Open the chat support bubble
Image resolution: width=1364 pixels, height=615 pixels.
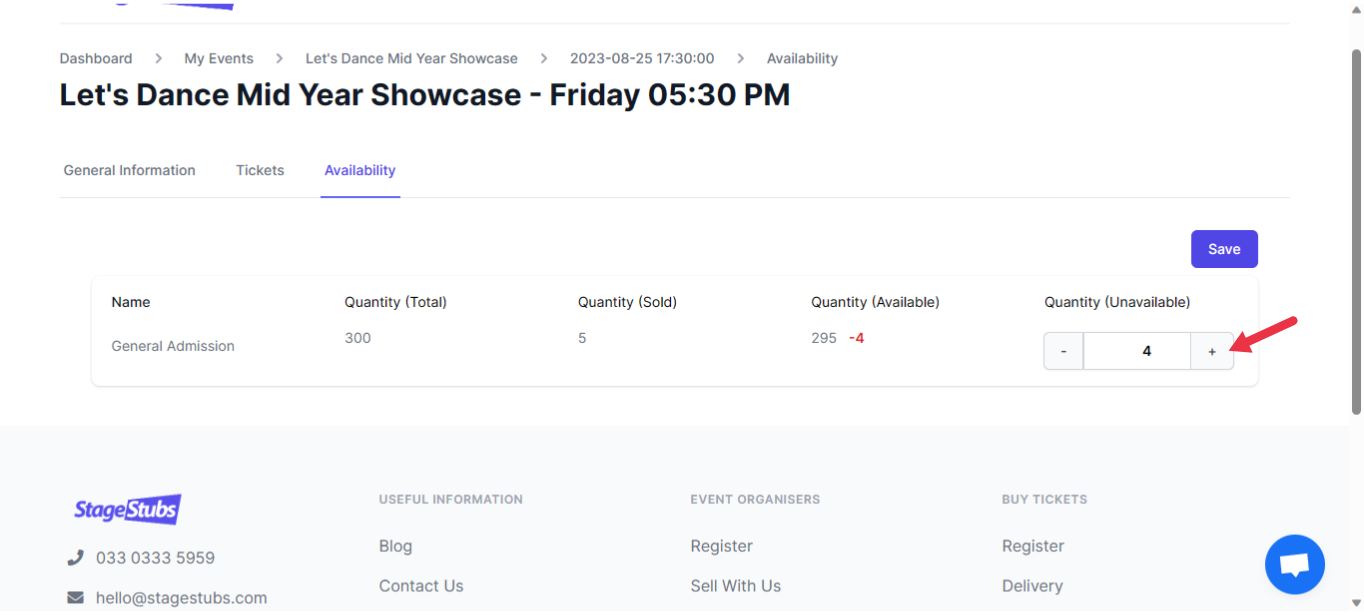click(x=1294, y=565)
